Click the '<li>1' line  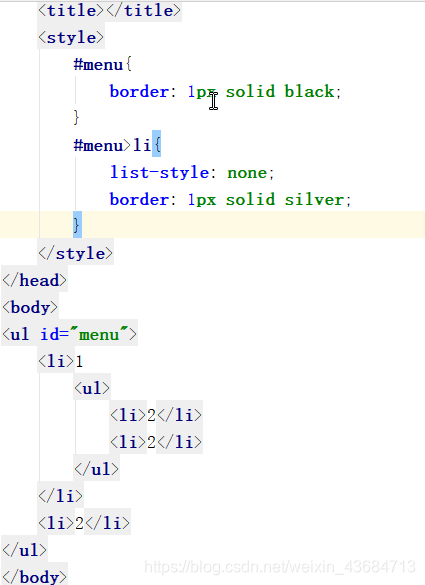[x=60, y=361]
